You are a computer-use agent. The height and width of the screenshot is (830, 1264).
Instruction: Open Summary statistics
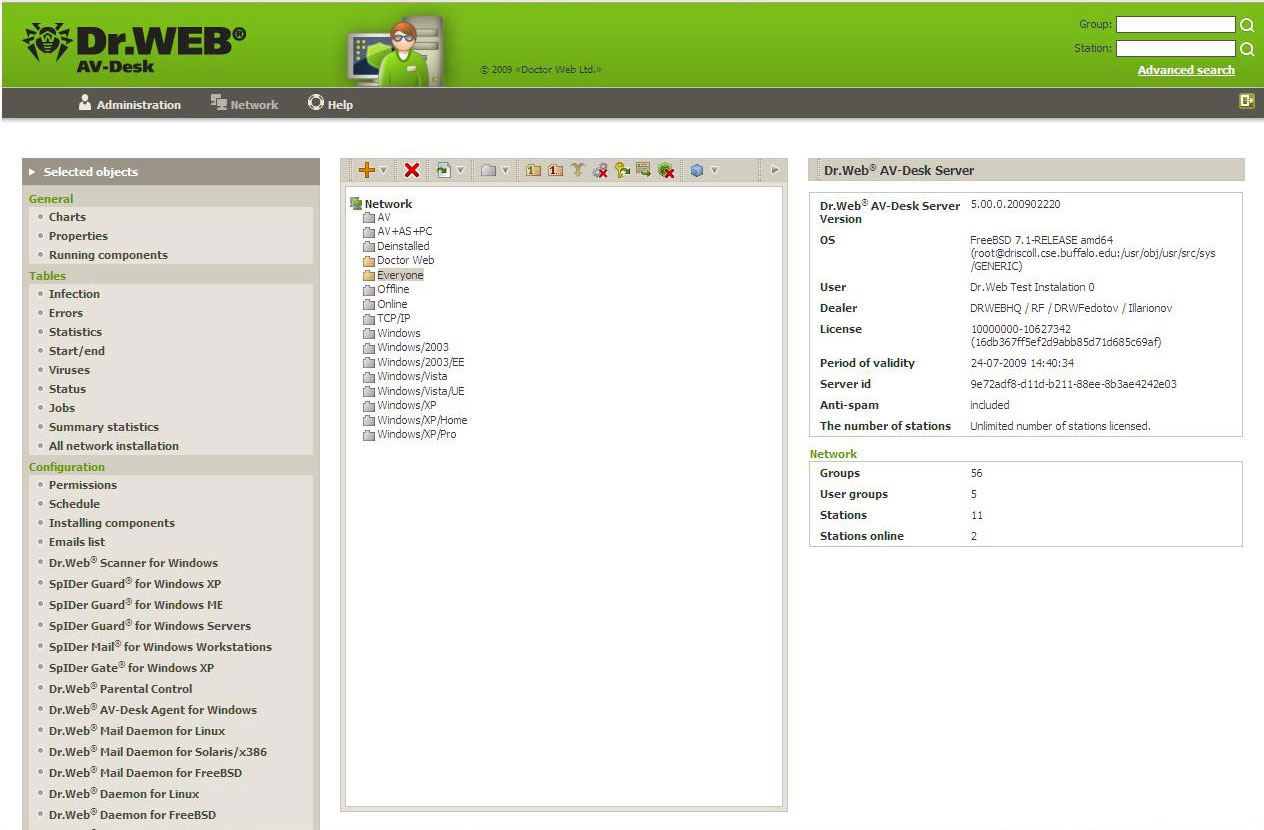coord(104,427)
